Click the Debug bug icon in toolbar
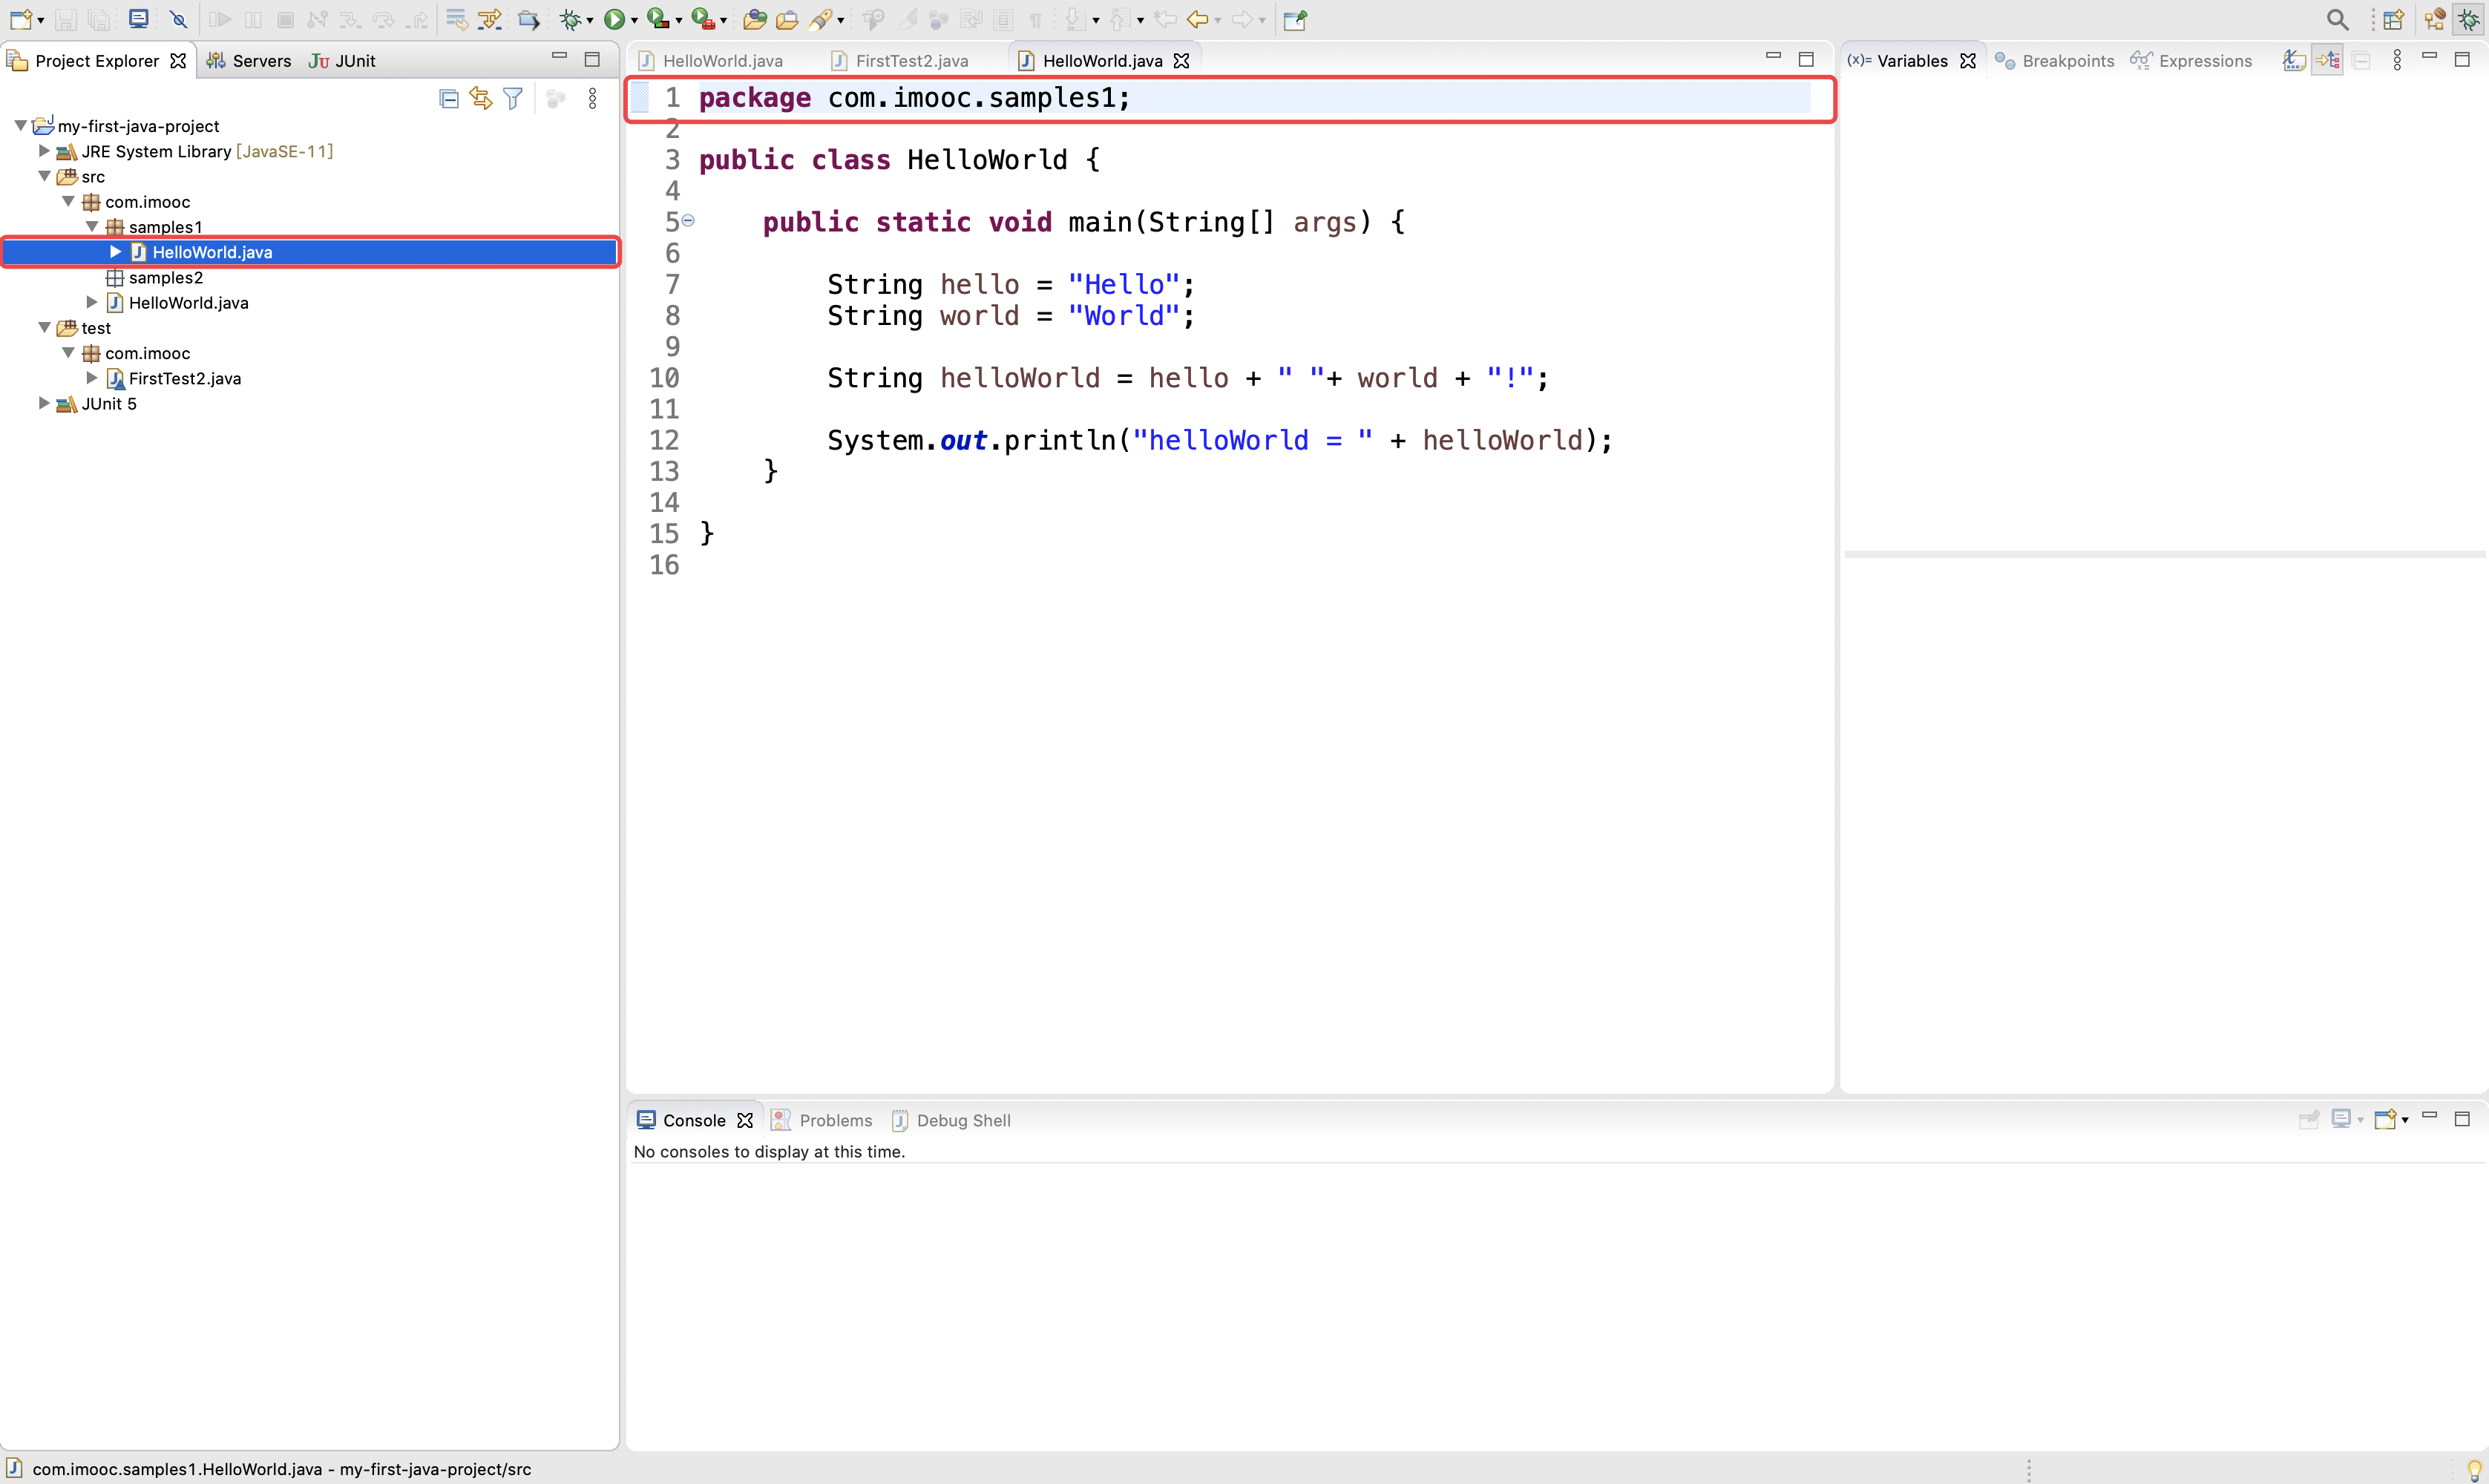The height and width of the screenshot is (1484, 2489). click(x=570, y=19)
